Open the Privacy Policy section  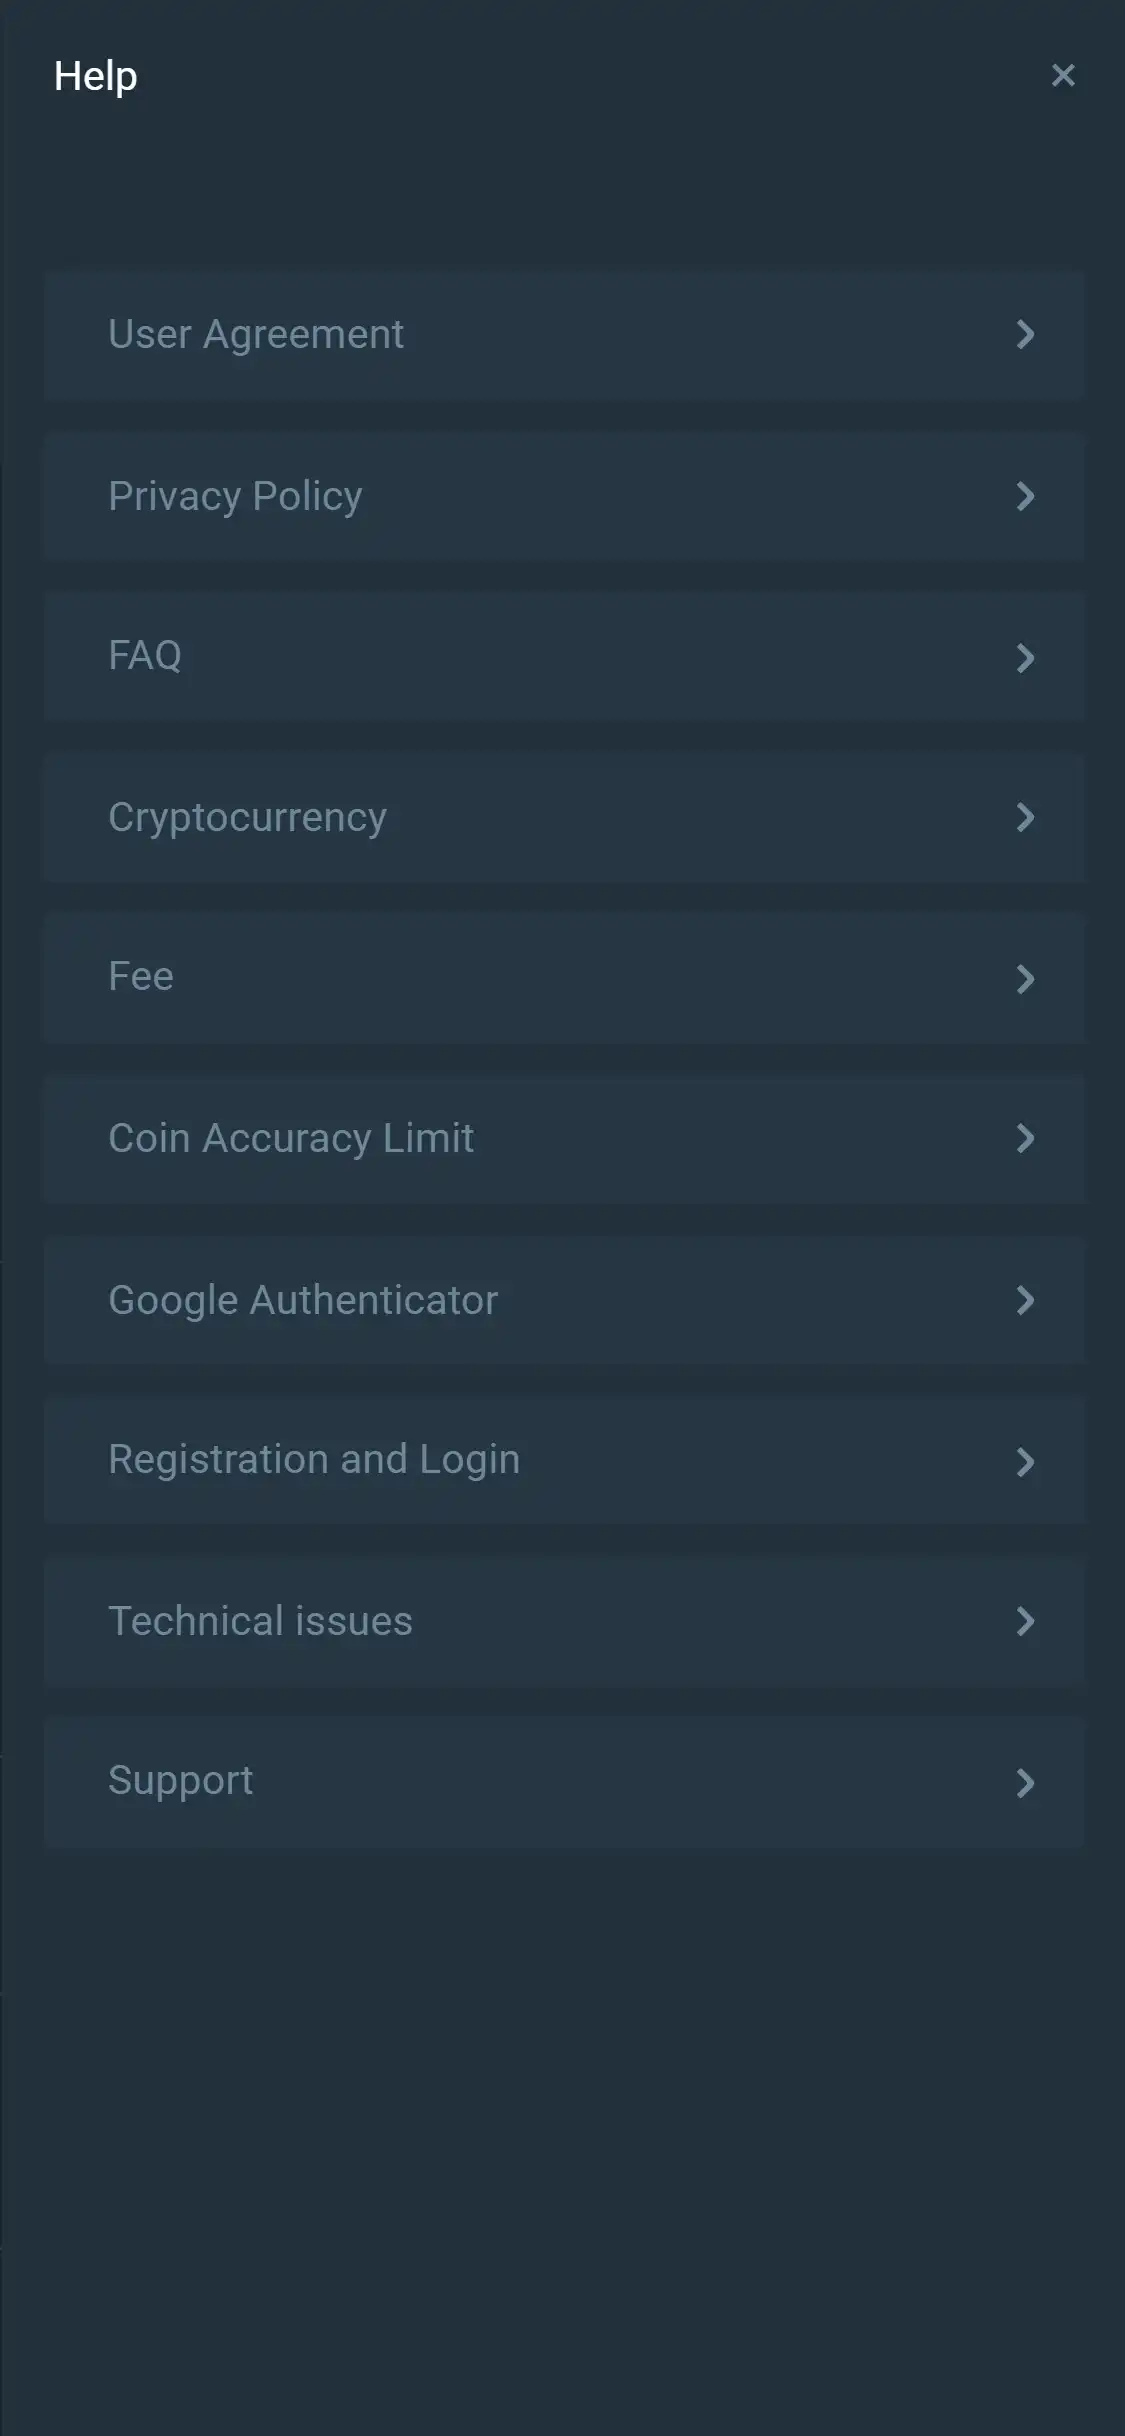235,496
